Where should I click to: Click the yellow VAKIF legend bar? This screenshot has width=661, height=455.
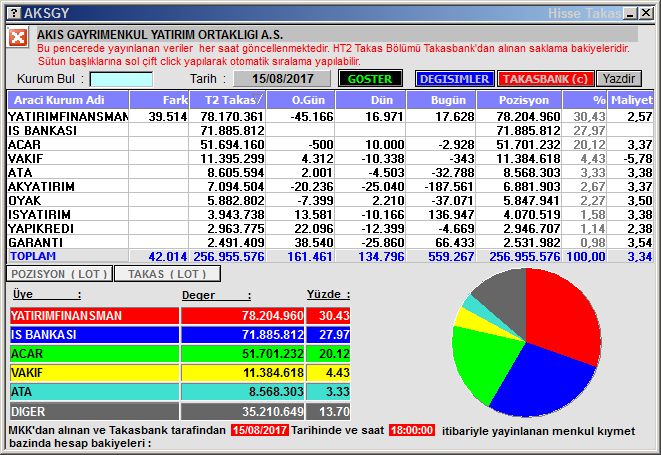[94, 373]
